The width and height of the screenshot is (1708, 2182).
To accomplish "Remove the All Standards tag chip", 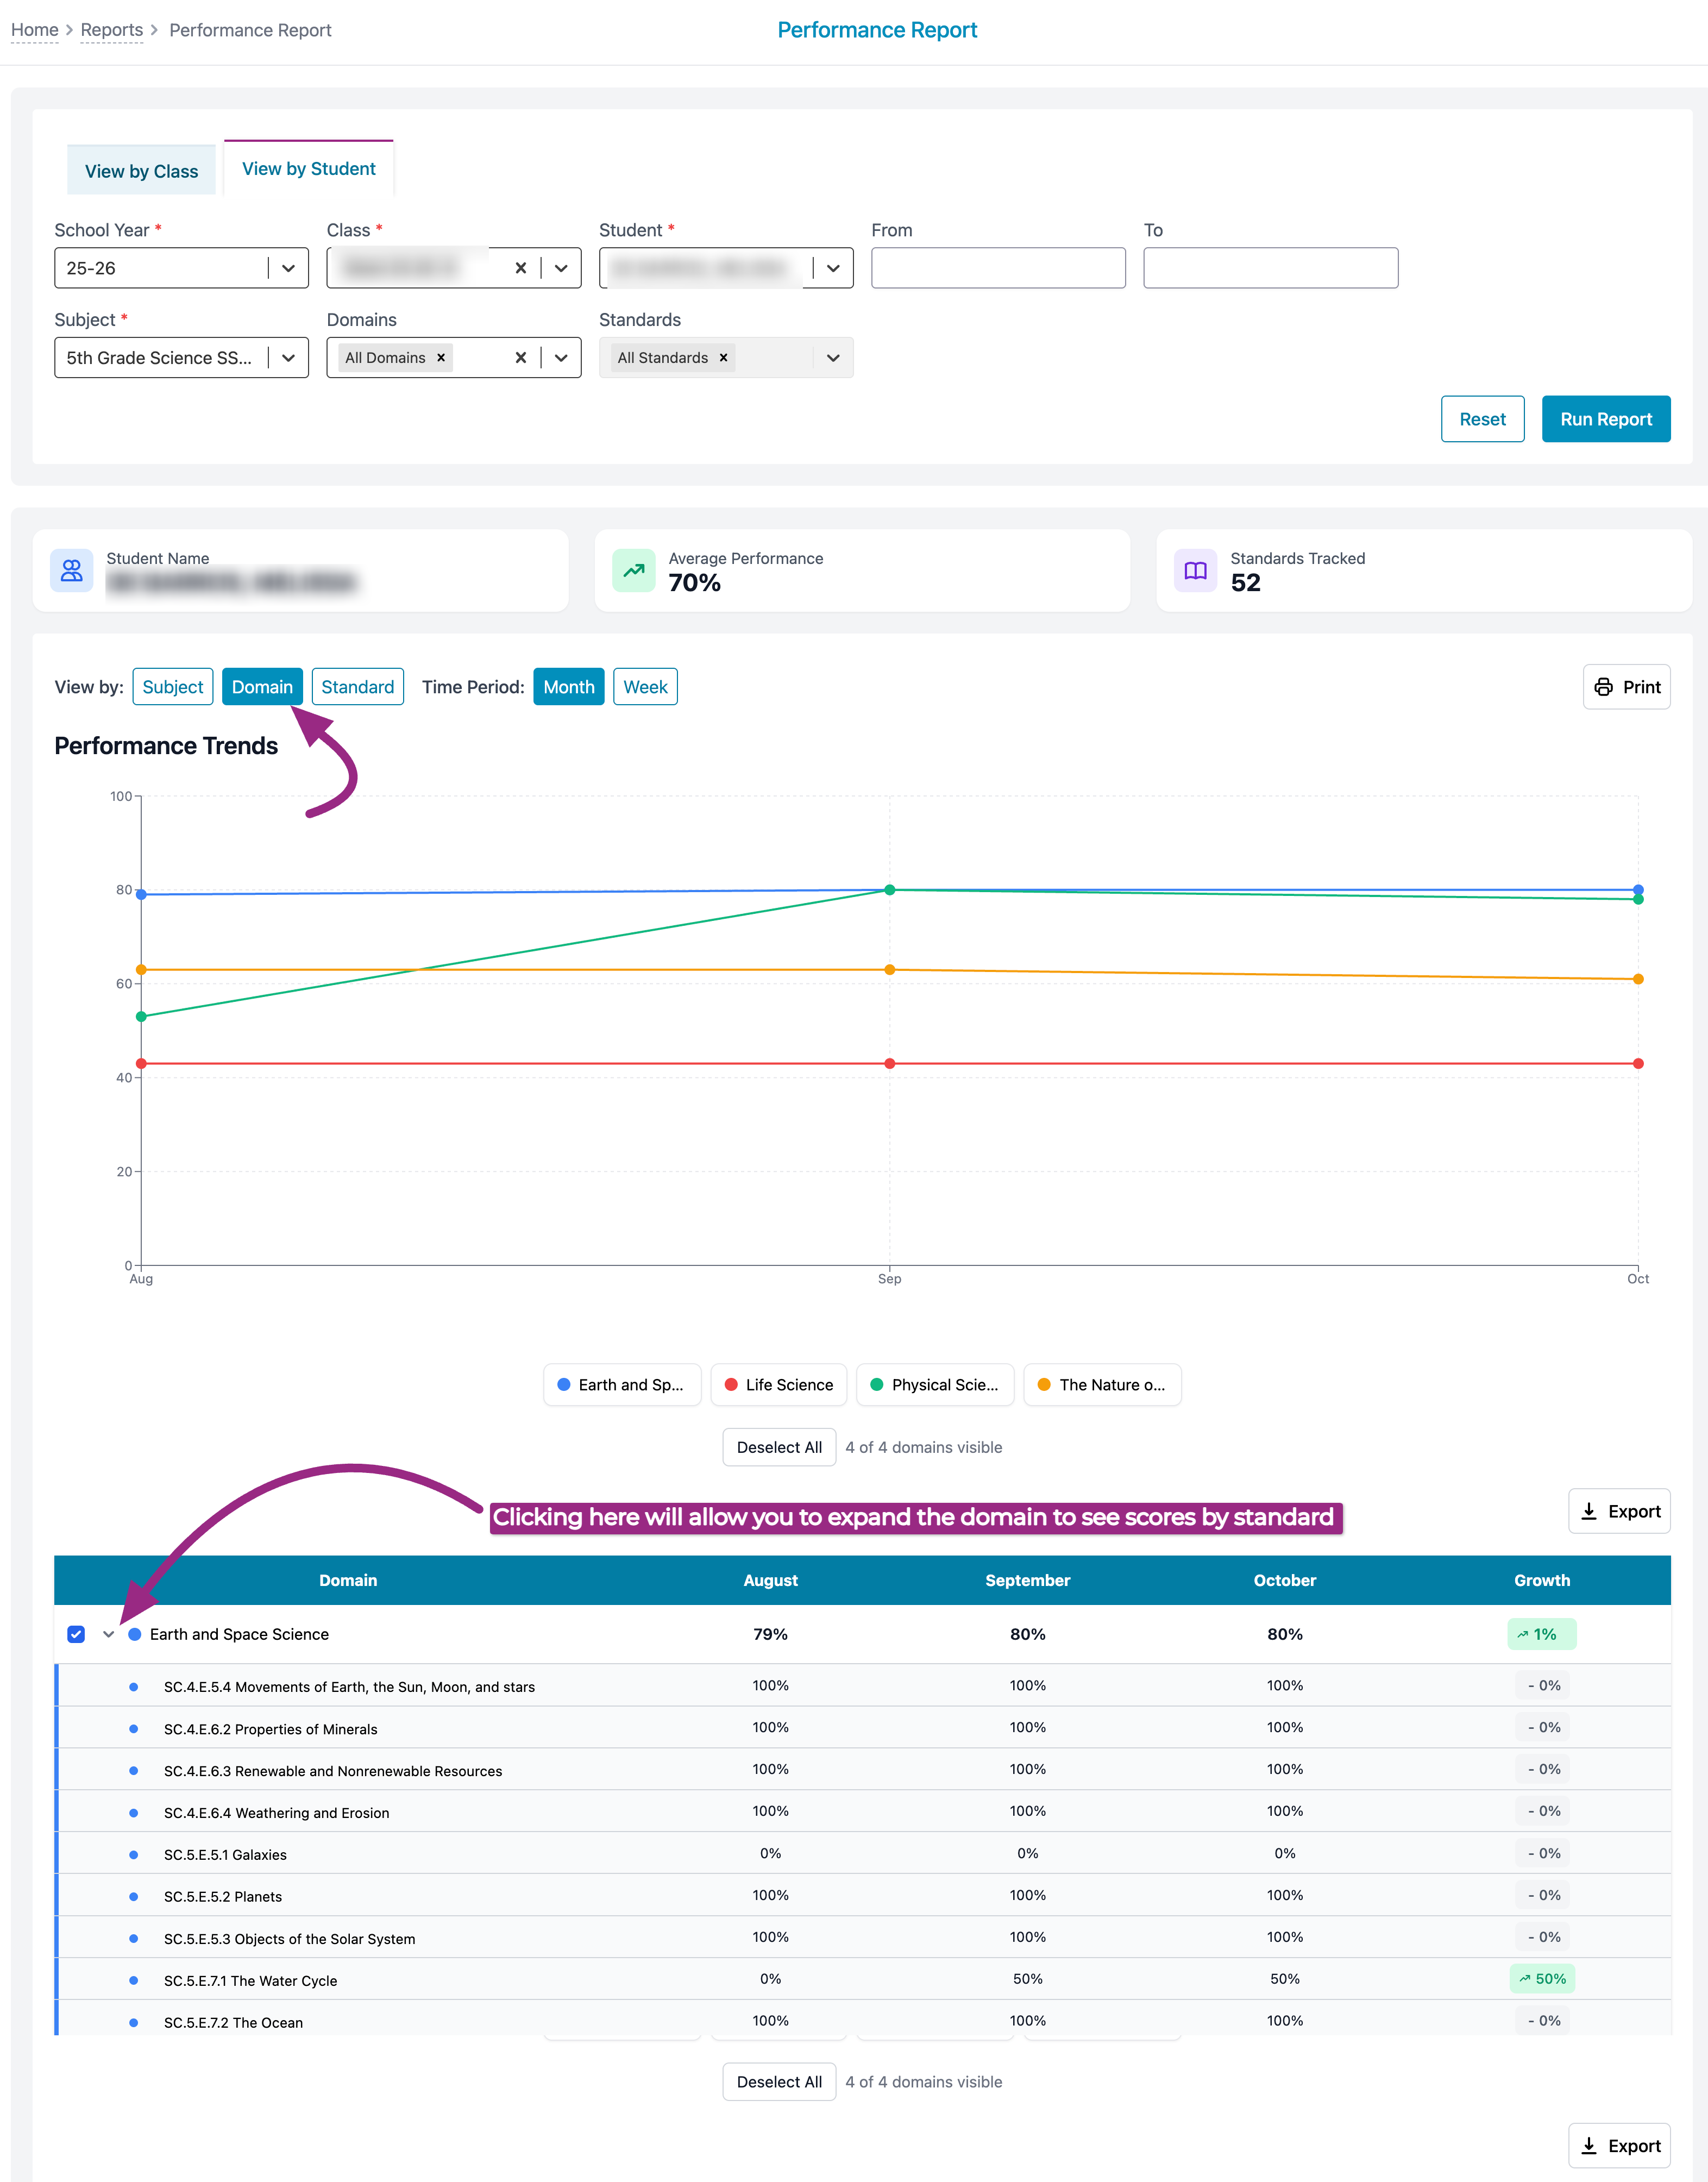I will point(723,358).
